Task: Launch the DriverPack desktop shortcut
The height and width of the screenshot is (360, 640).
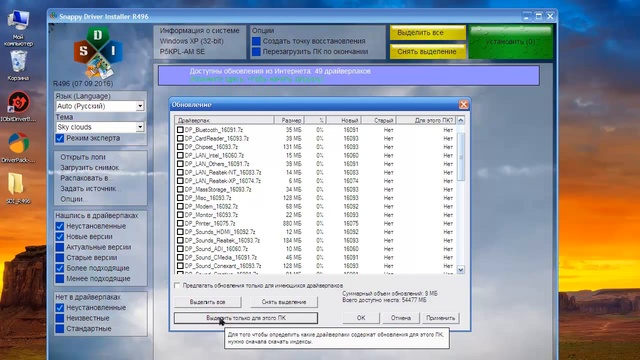Action: (x=18, y=147)
